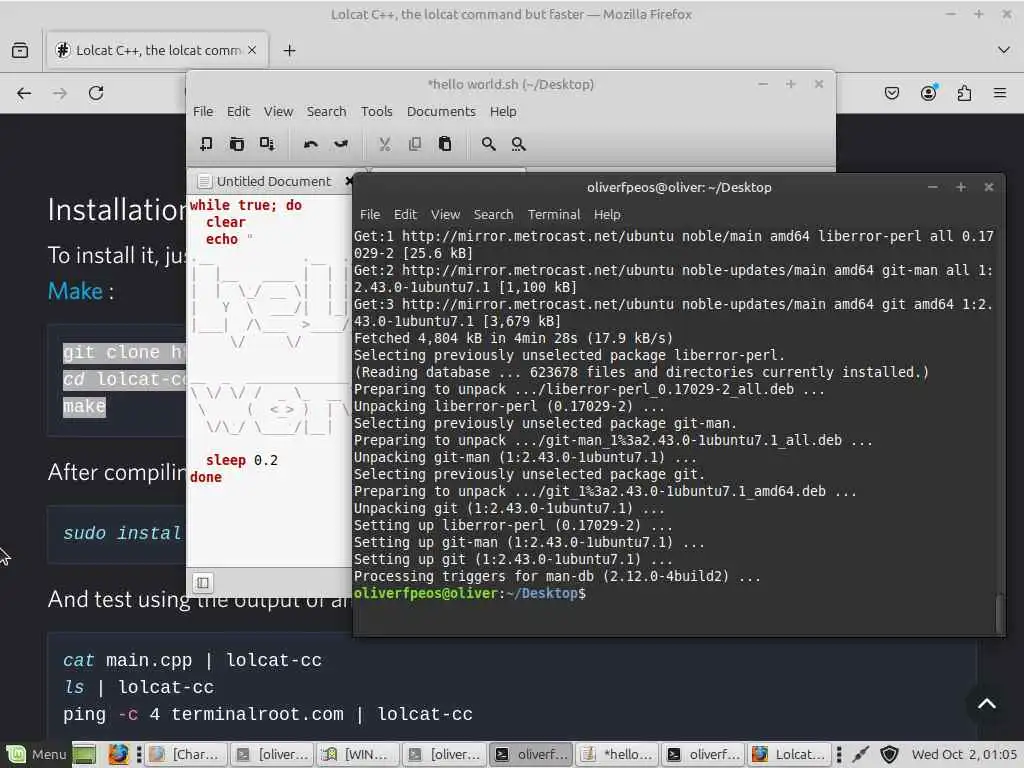Click the Pocket save icon in Firefox
Image resolution: width=1024 pixels, height=768 pixels.
point(892,93)
